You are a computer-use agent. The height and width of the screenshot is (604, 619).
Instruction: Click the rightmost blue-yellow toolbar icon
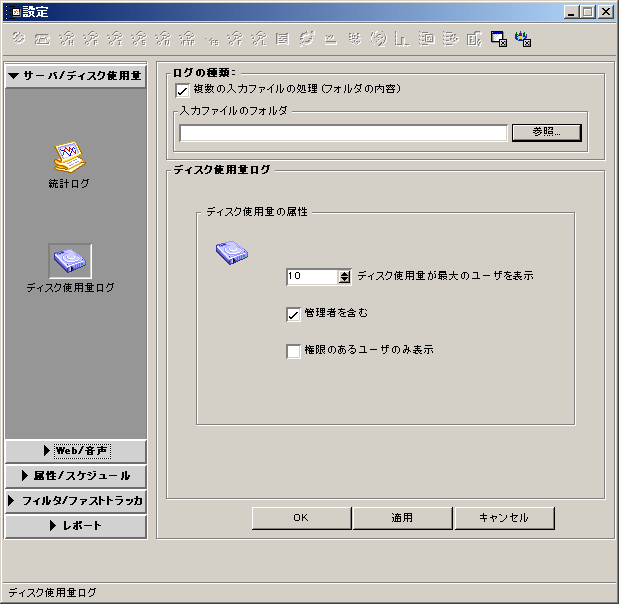pos(522,40)
